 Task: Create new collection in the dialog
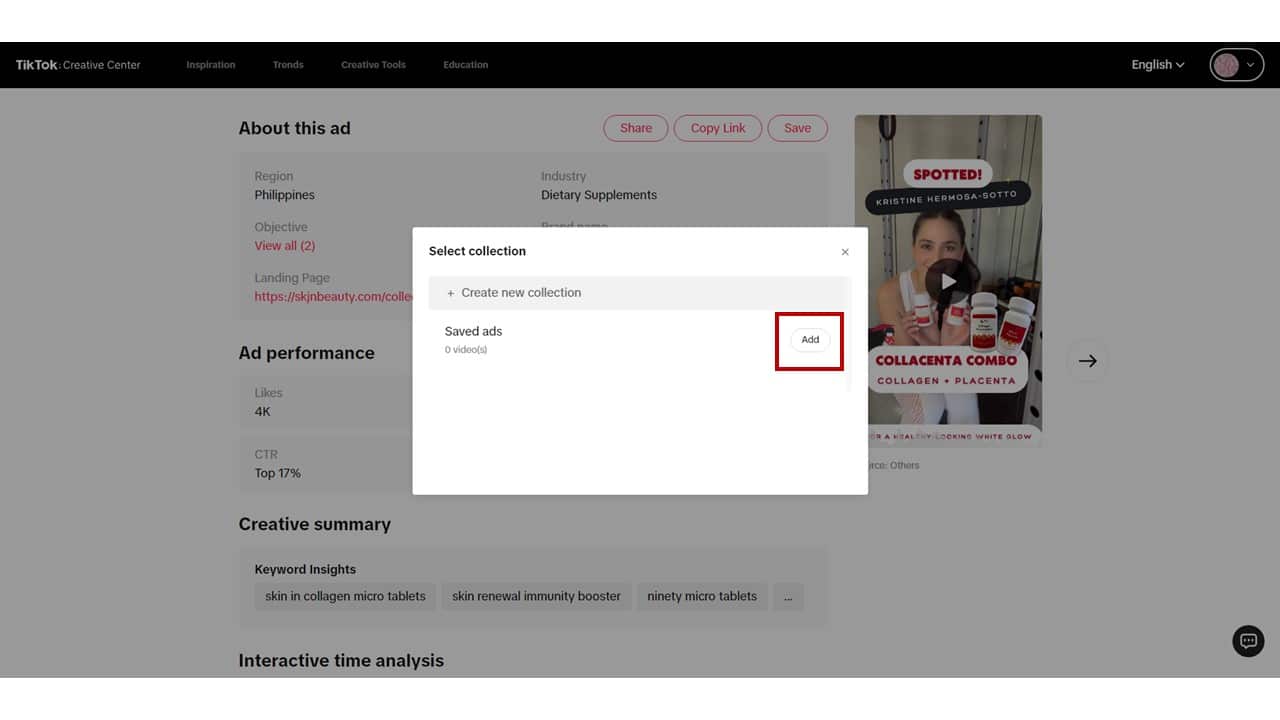pos(640,293)
